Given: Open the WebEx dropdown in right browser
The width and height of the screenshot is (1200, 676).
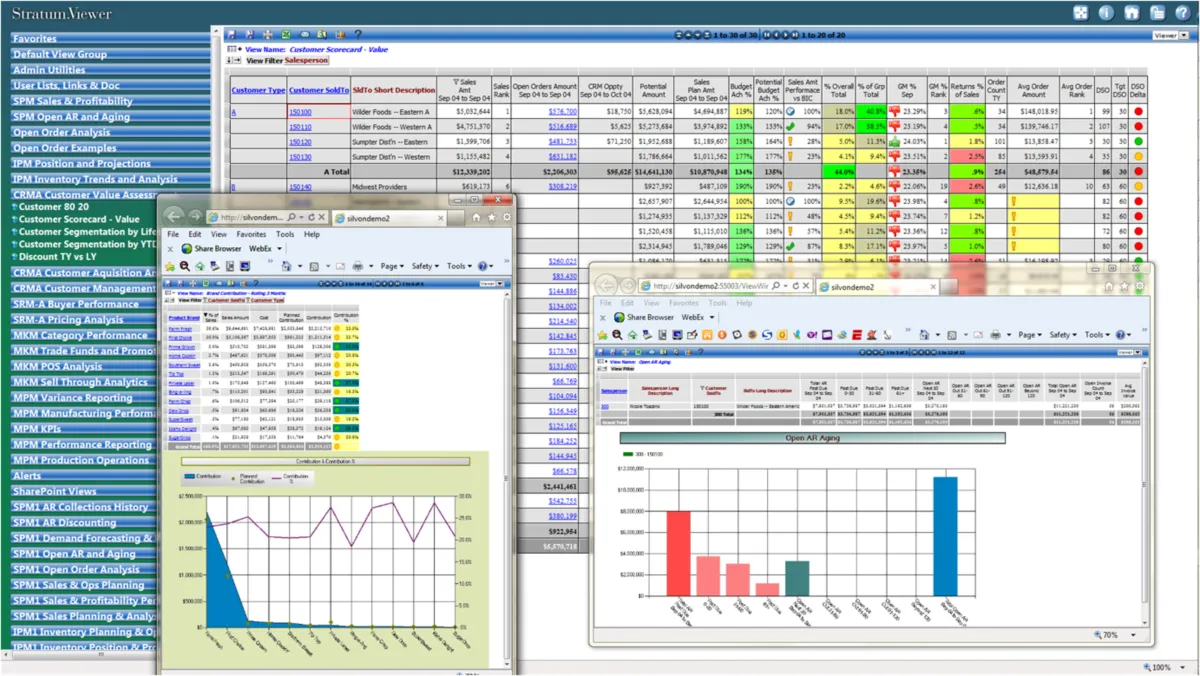Looking at the screenshot, I should [698, 317].
